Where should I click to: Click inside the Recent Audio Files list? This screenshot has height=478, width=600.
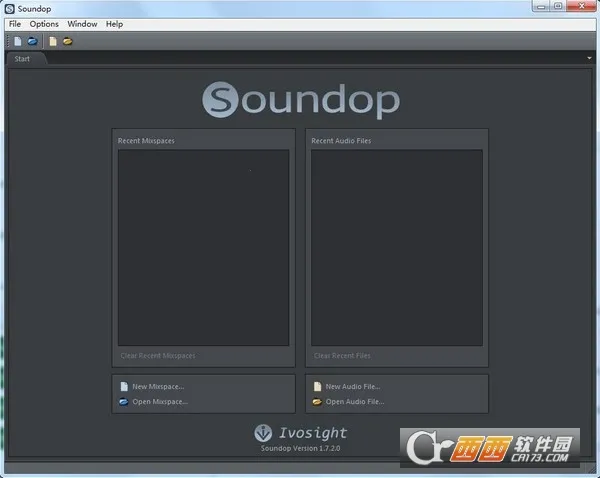[397, 248]
